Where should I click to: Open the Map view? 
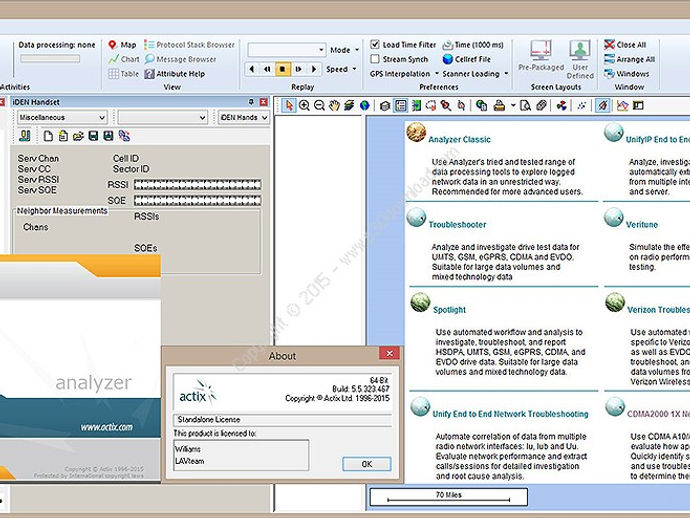(x=122, y=45)
